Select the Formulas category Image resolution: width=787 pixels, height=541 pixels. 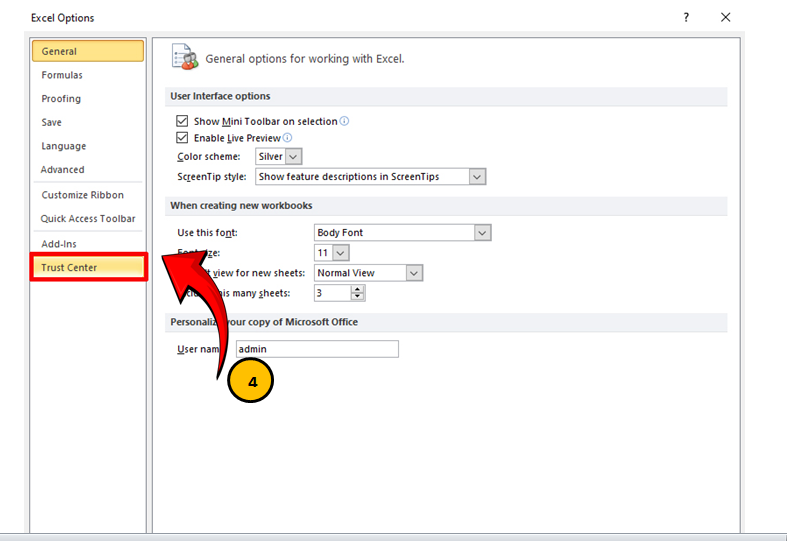coord(62,75)
